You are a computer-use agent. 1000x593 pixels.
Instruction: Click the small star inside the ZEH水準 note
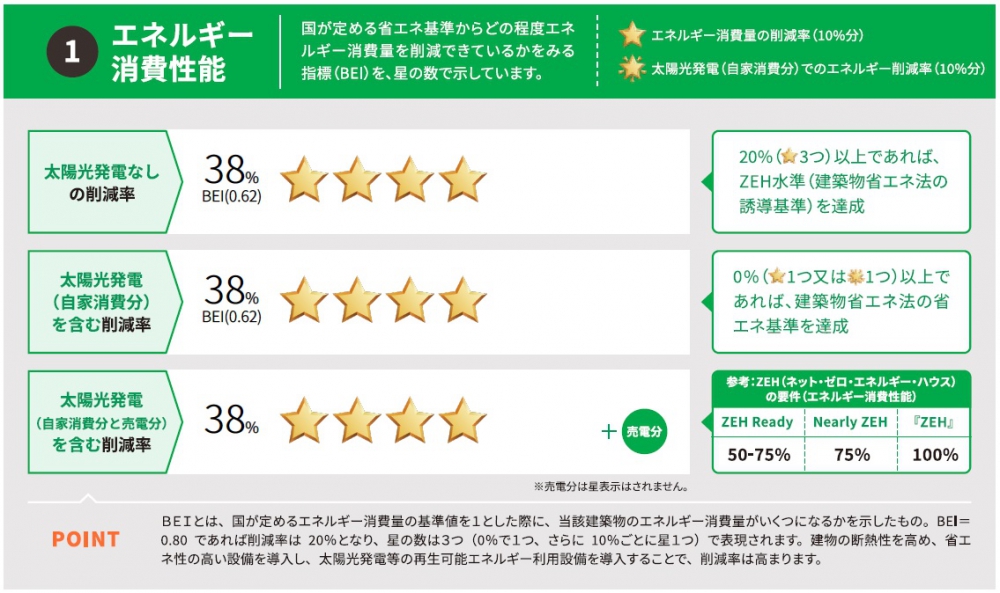pyautogui.click(x=789, y=156)
